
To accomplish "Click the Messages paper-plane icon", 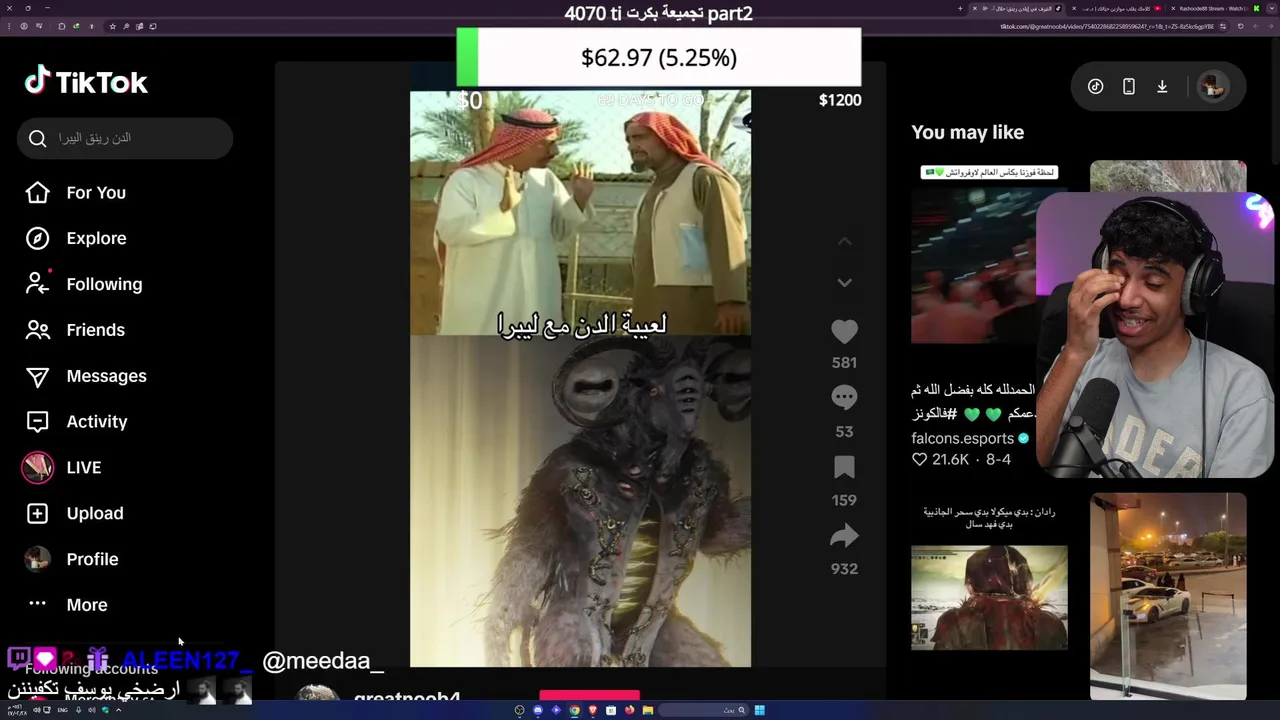I will click(x=37, y=376).
